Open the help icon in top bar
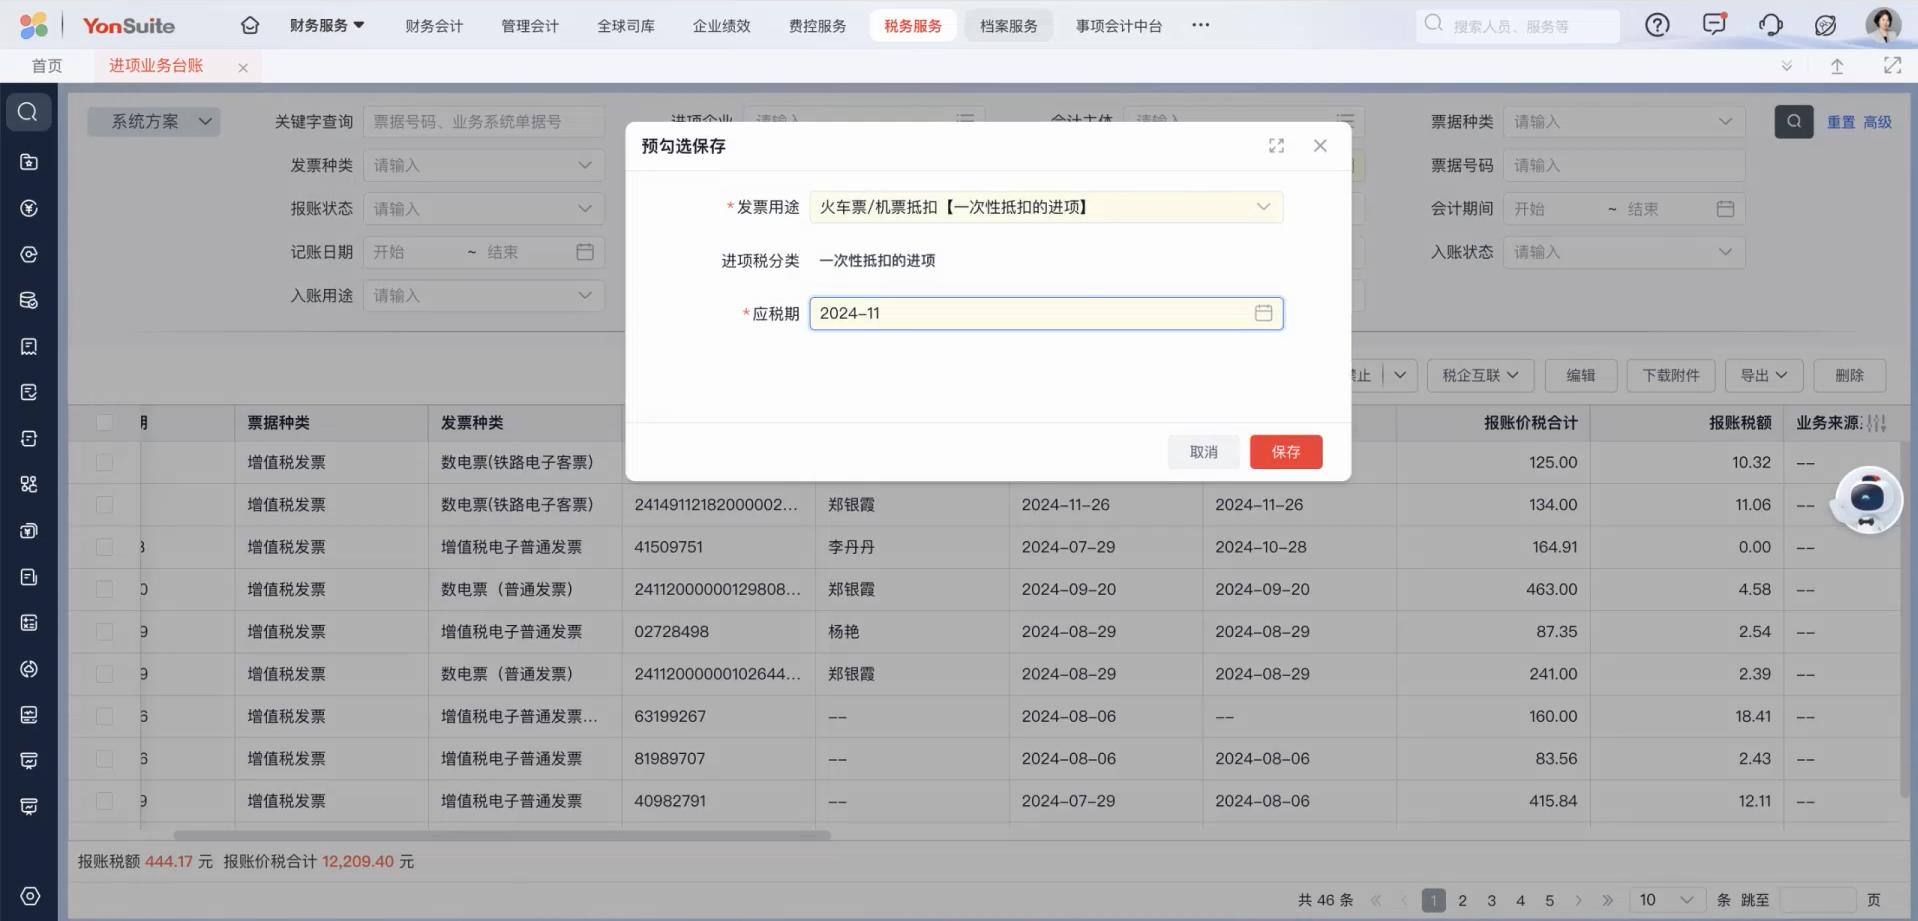The width and height of the screenshot is (1918, 921). [x=1657, y=25]
